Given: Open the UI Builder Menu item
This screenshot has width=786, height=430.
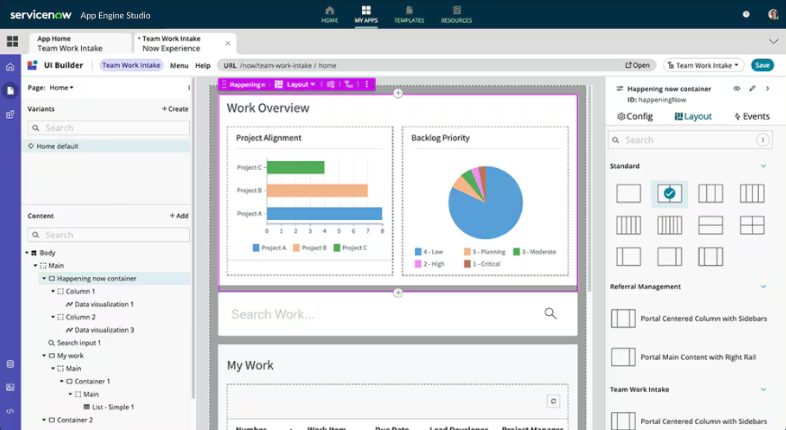Looking at the screenshot, I should 179,66.
